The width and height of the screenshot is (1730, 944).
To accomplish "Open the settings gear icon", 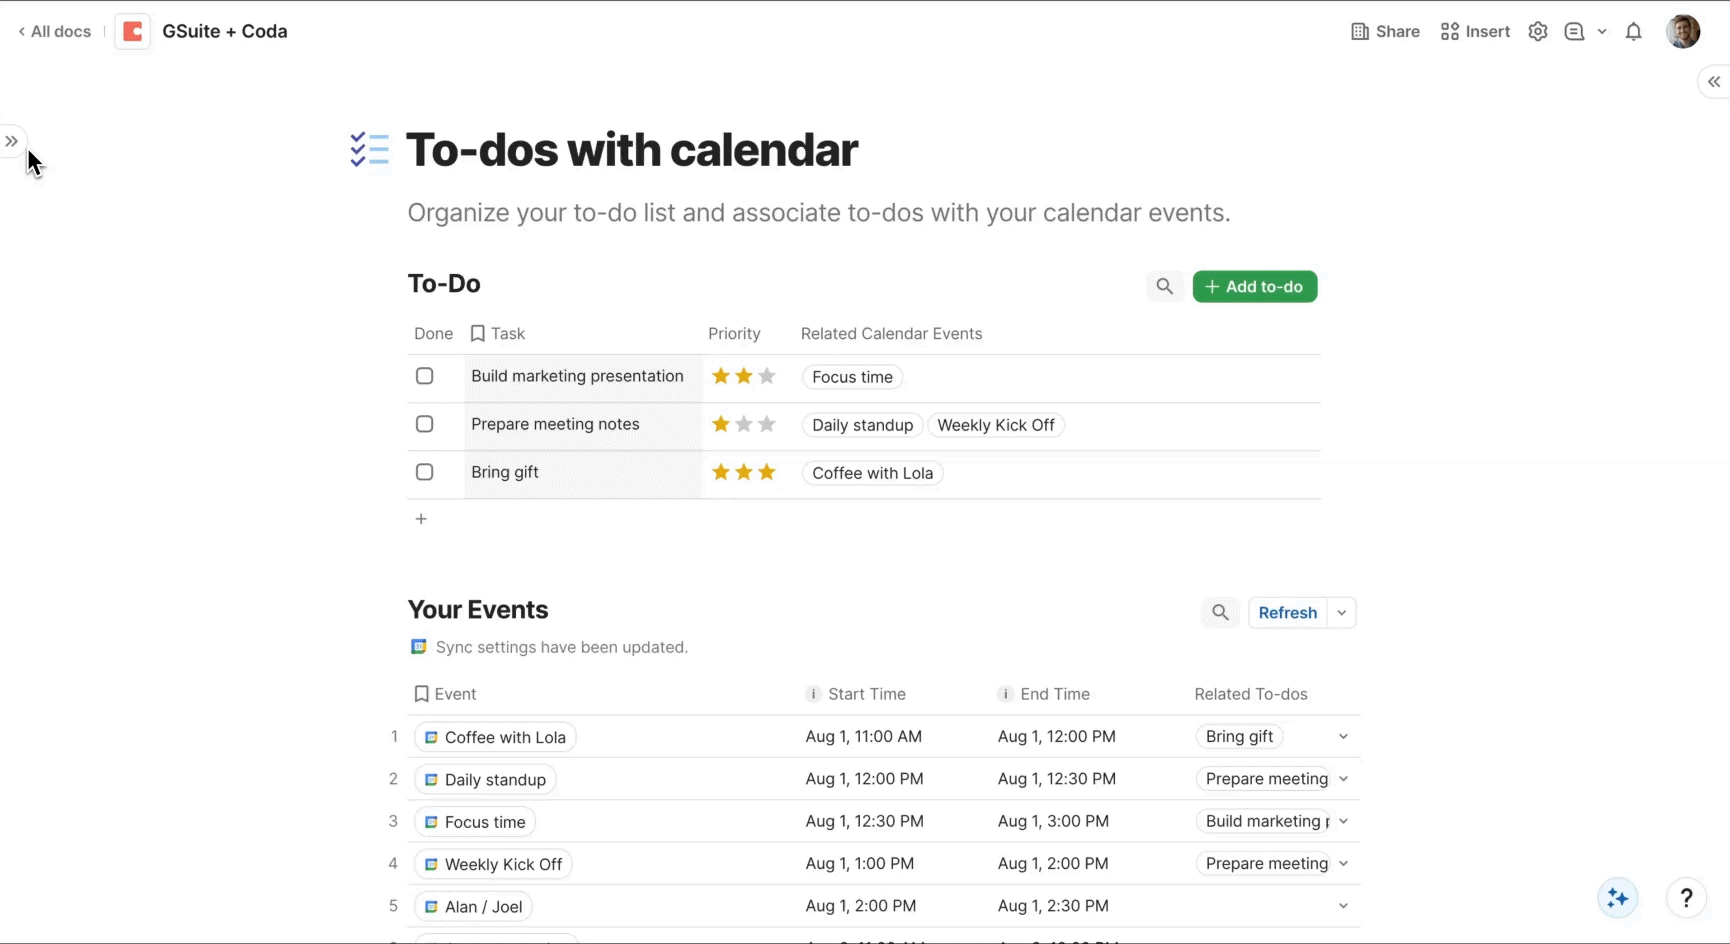I will (1538, 32).
